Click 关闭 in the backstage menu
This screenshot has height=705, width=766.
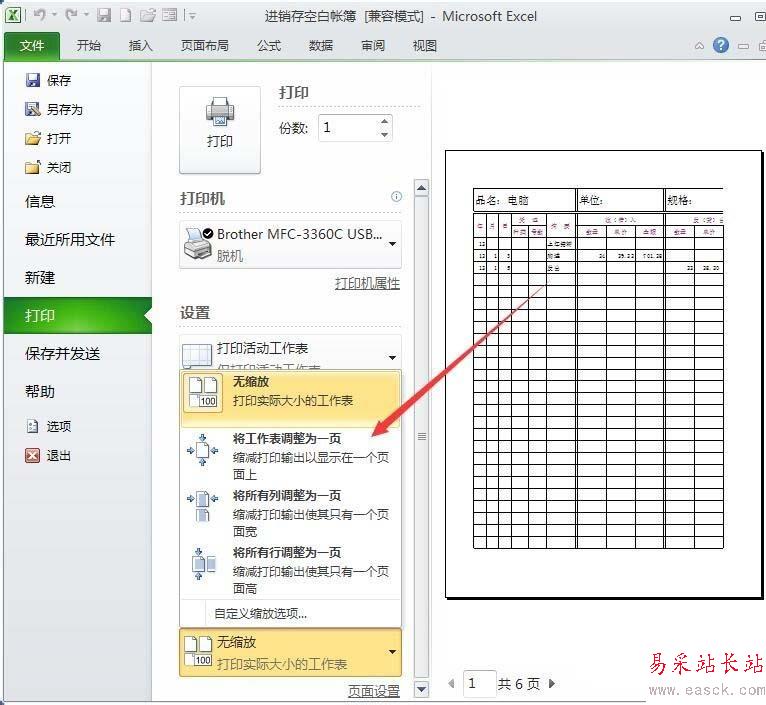point(48,168)
